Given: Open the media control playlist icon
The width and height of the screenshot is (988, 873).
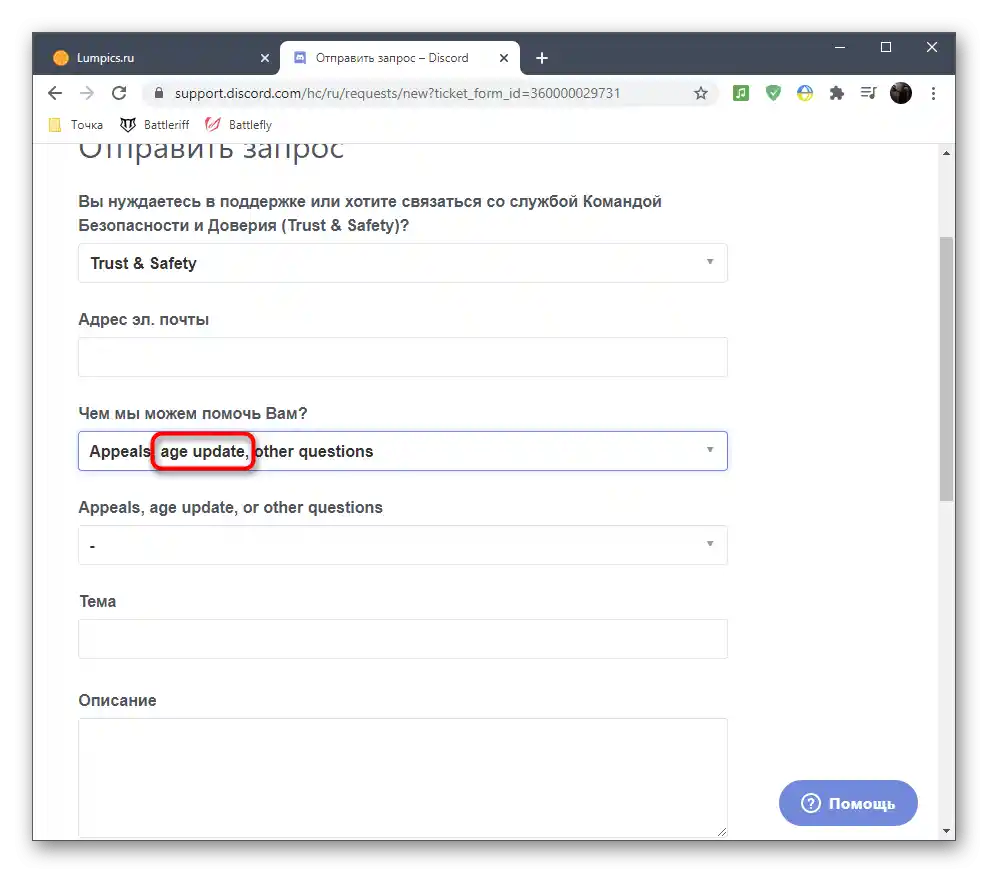Looking at the screenshot, I should click(x=869, y=93).
